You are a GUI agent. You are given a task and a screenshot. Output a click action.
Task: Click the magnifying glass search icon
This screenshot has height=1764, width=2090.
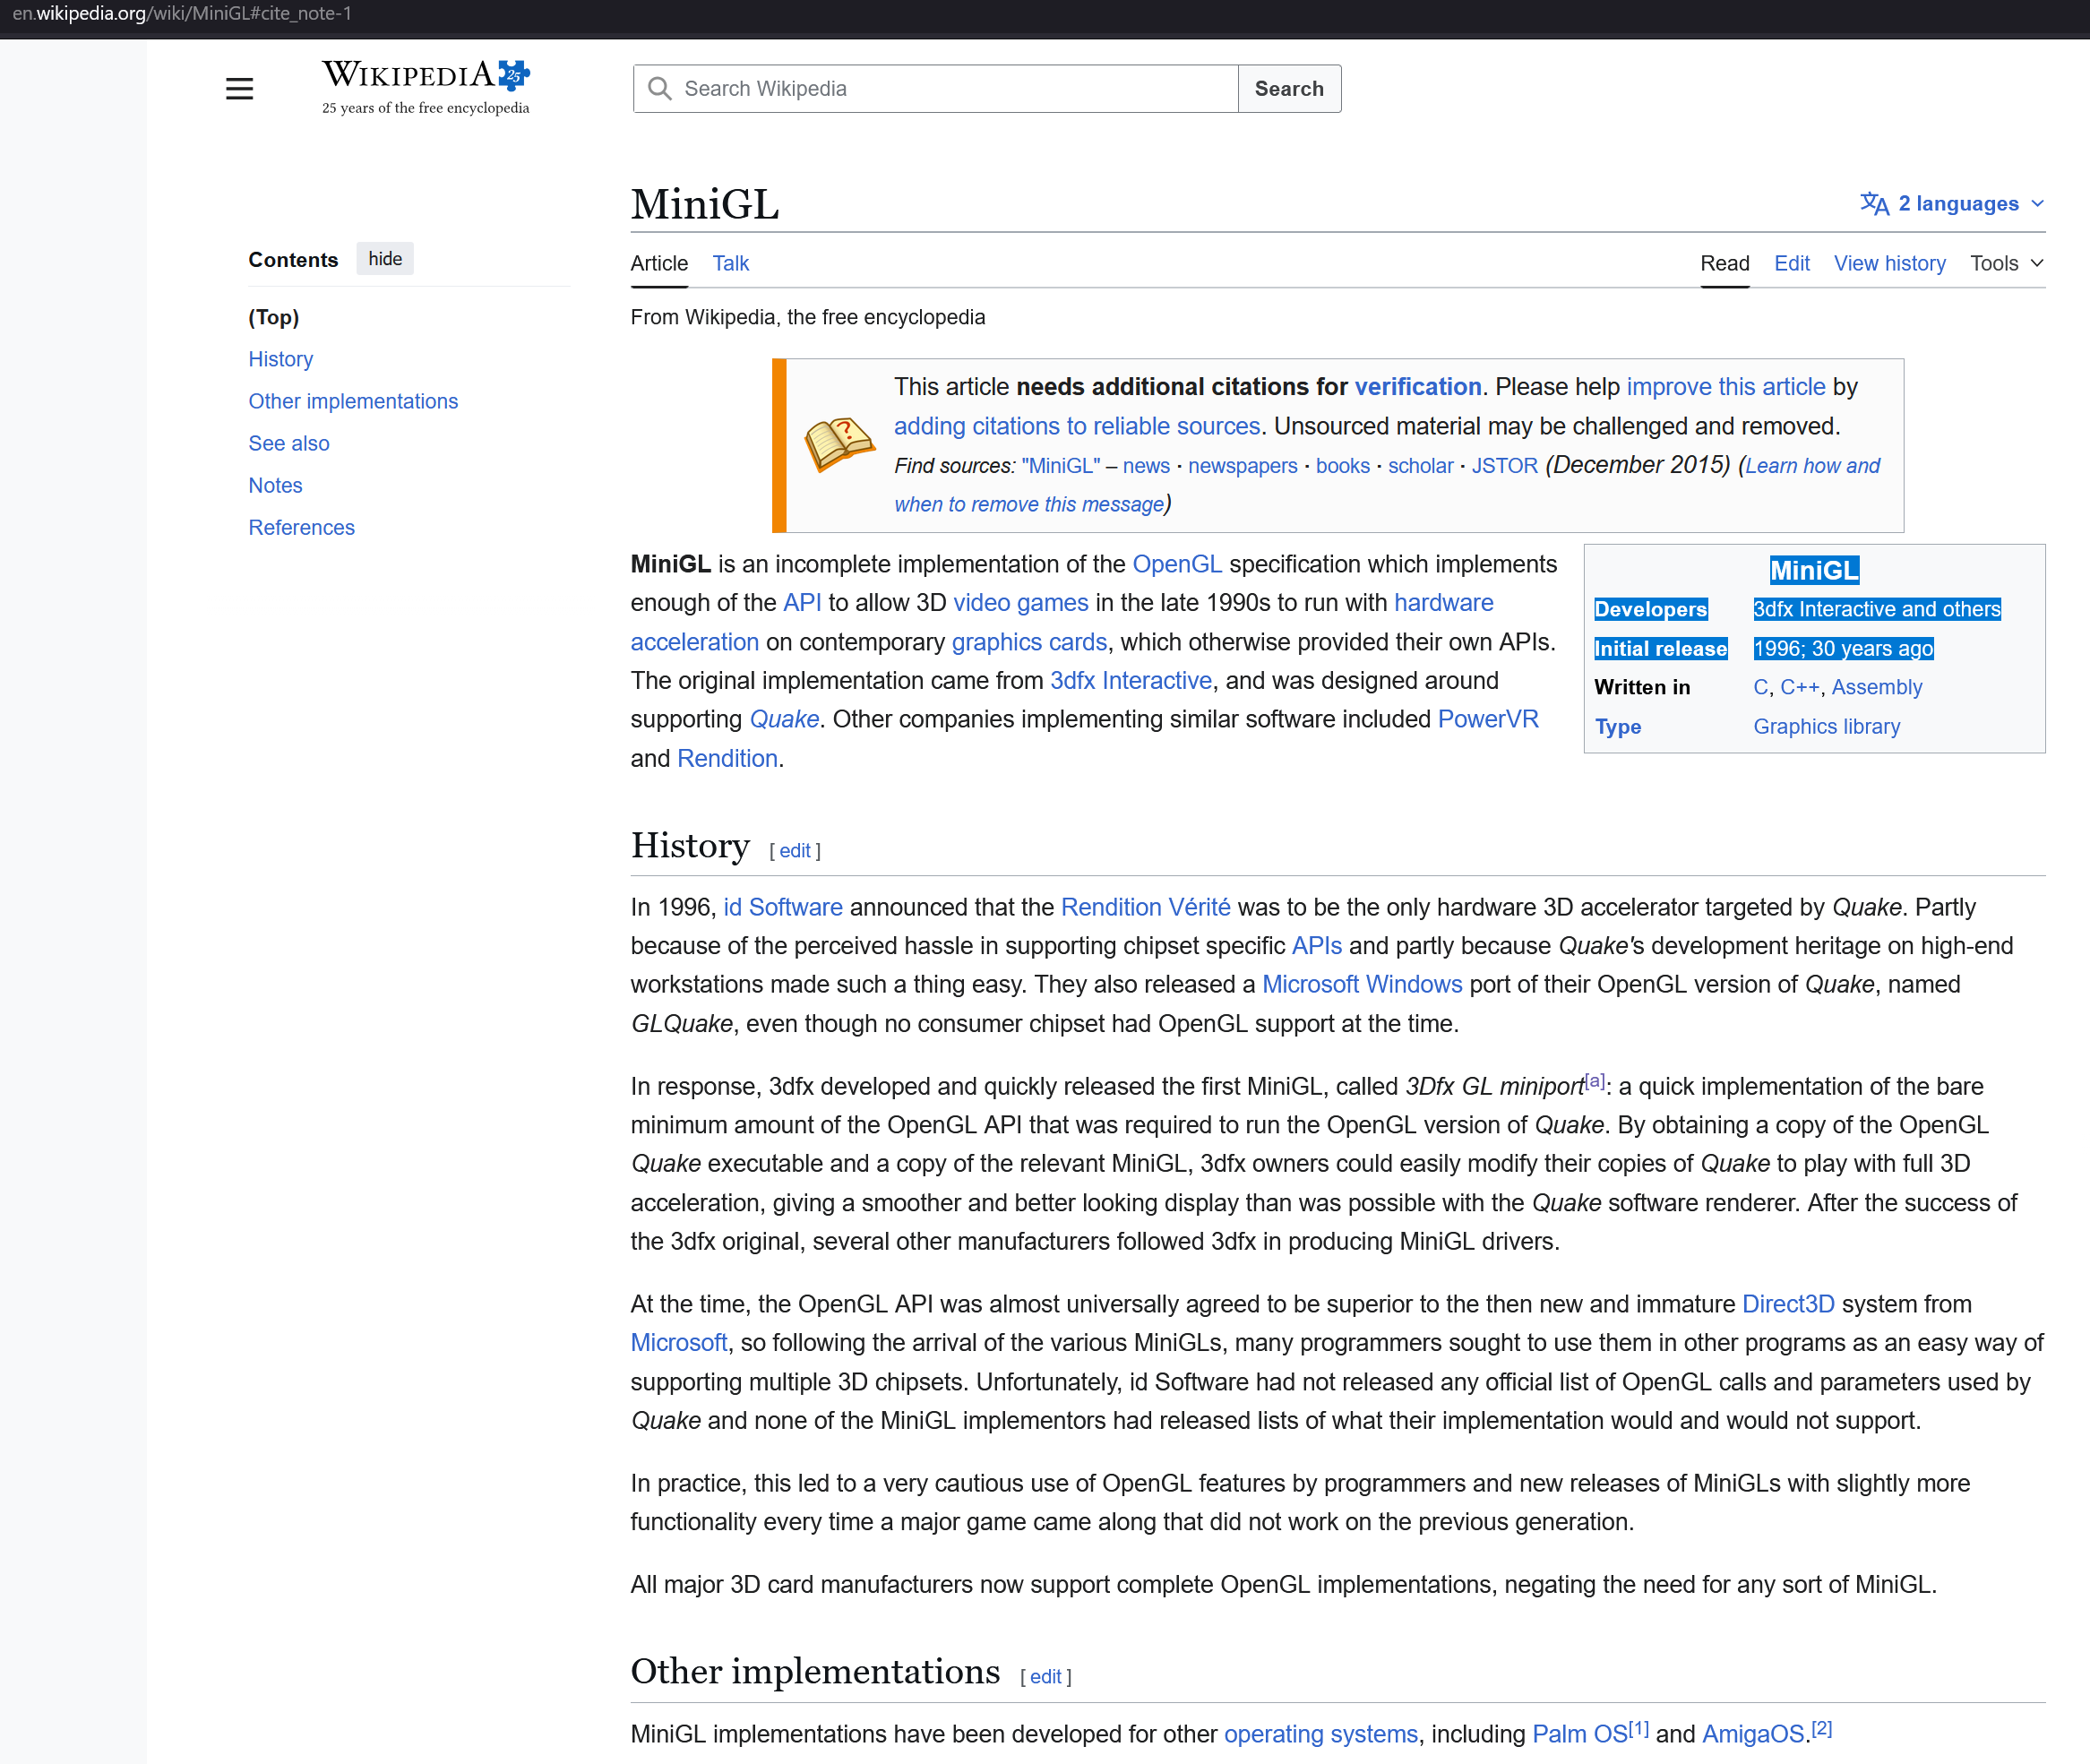point(659,89)
